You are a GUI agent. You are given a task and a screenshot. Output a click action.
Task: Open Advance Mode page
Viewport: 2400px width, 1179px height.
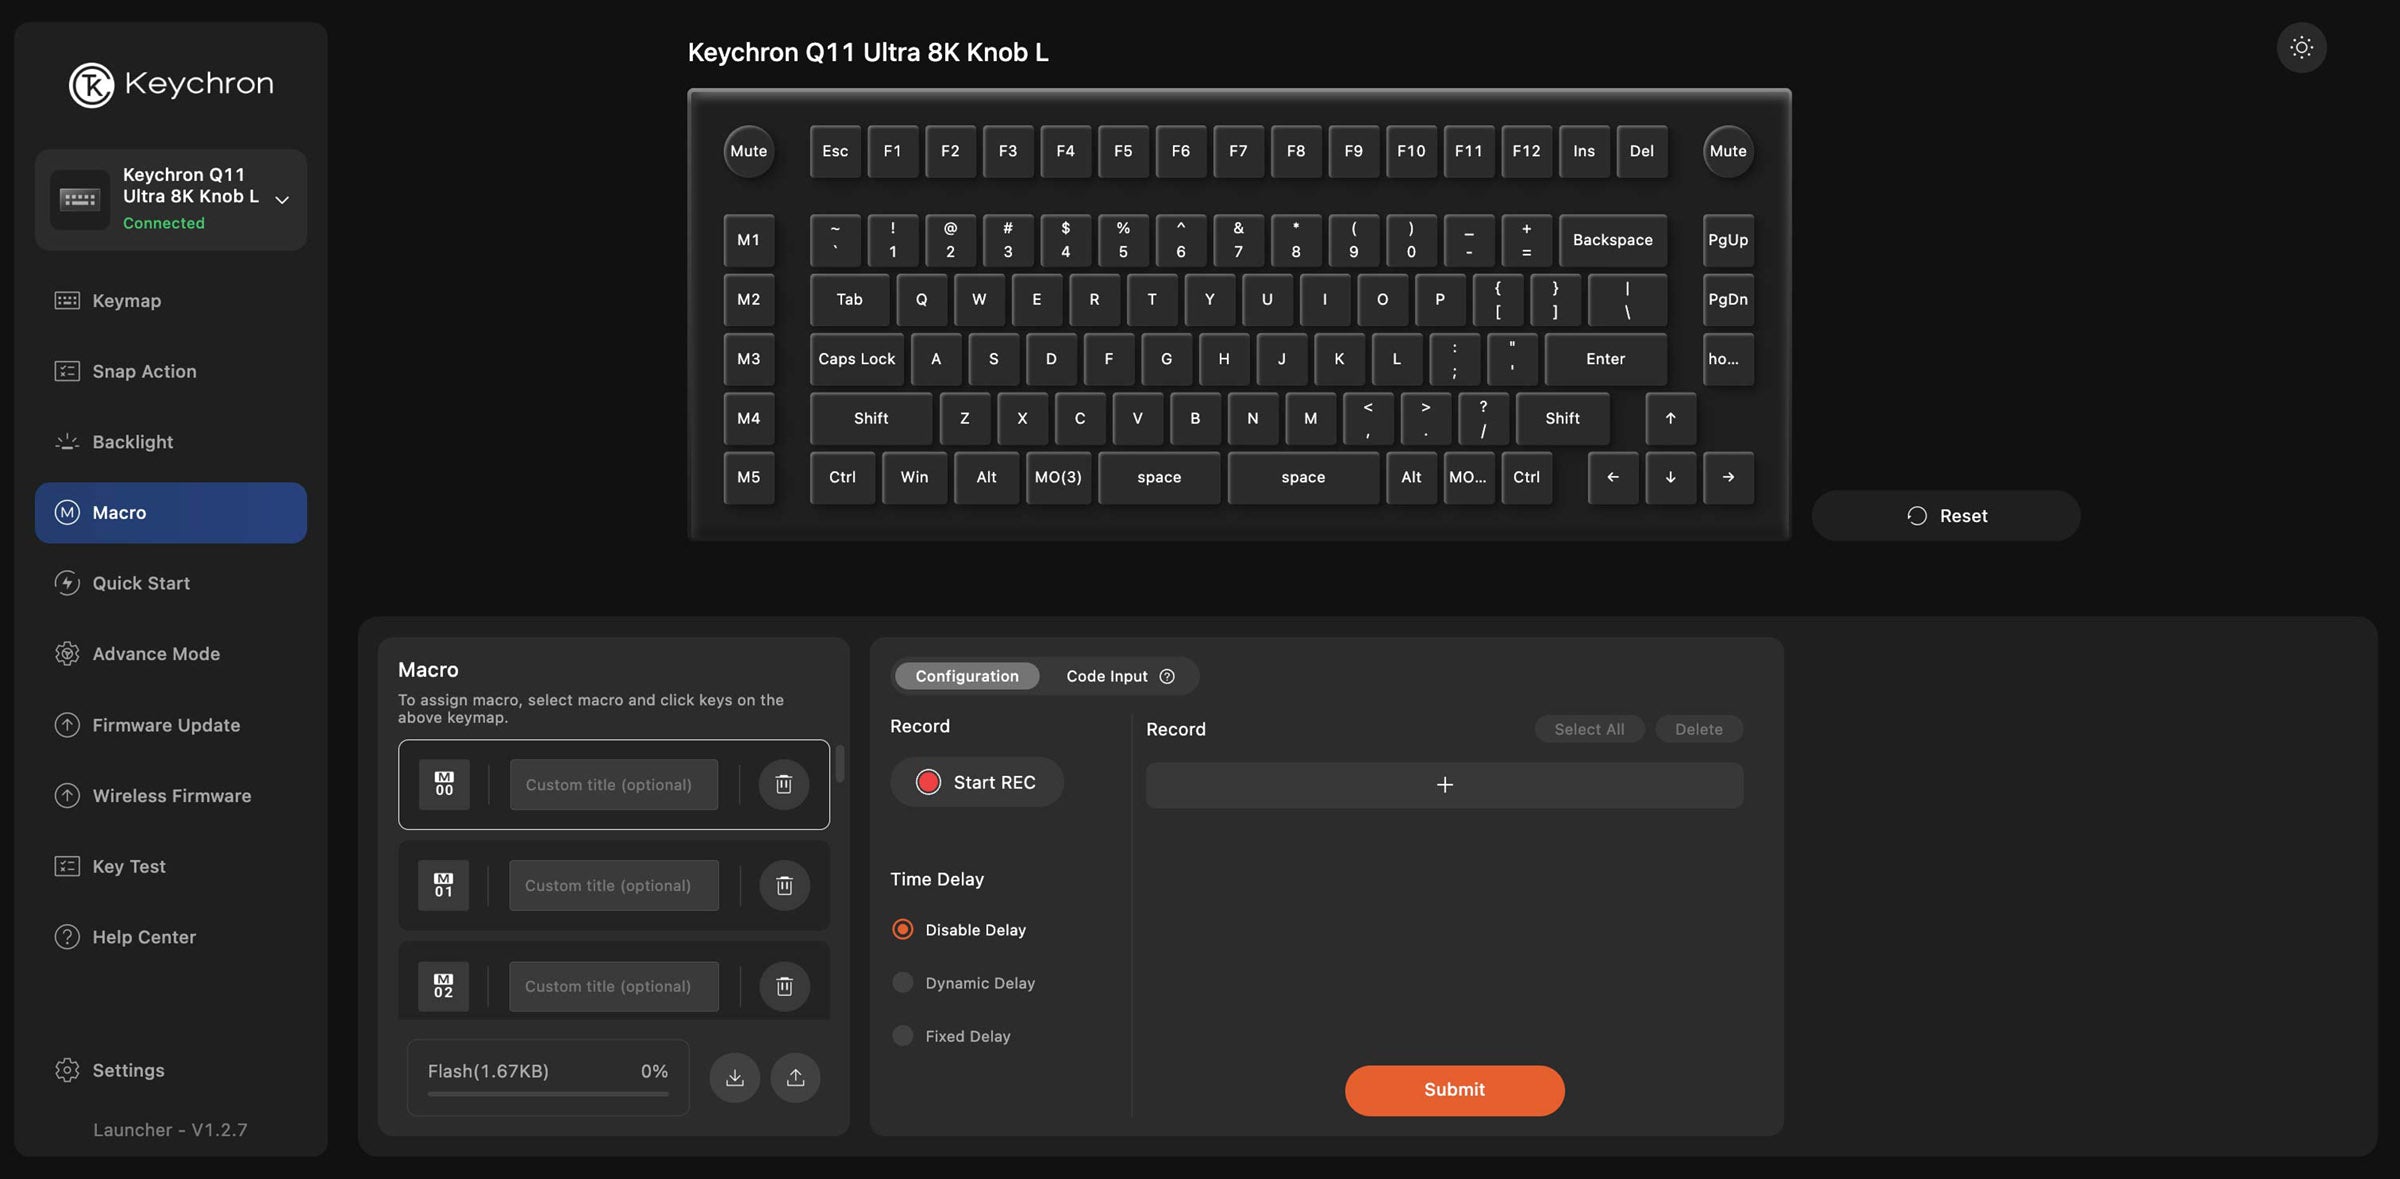(x=170, y=654)
